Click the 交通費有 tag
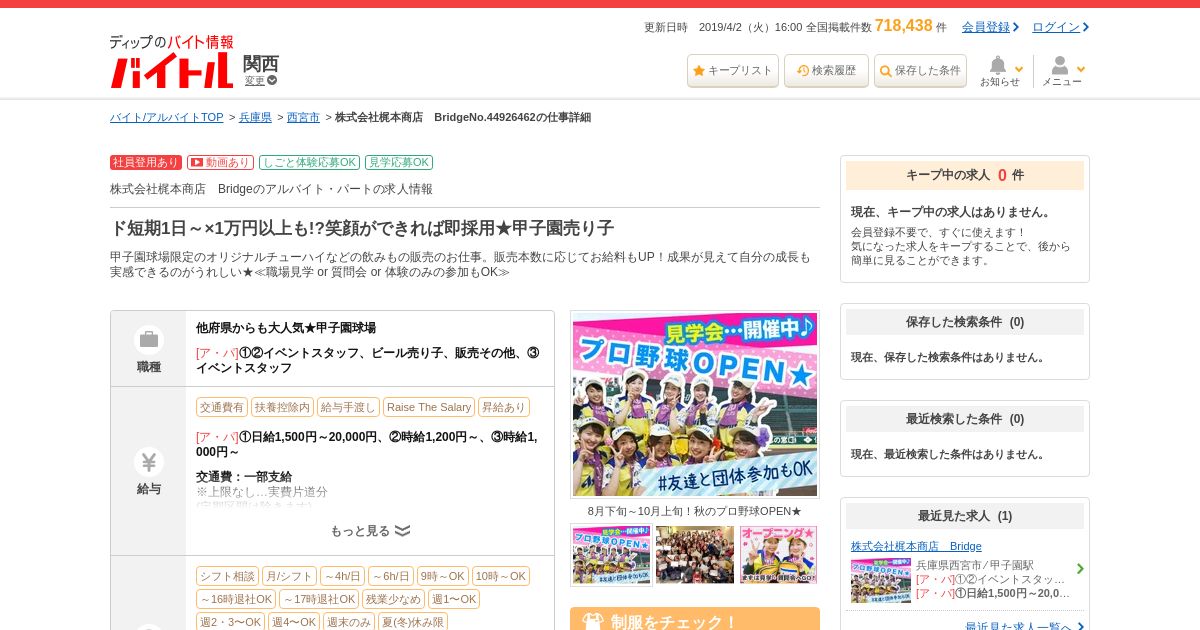 tap(222, 407)
